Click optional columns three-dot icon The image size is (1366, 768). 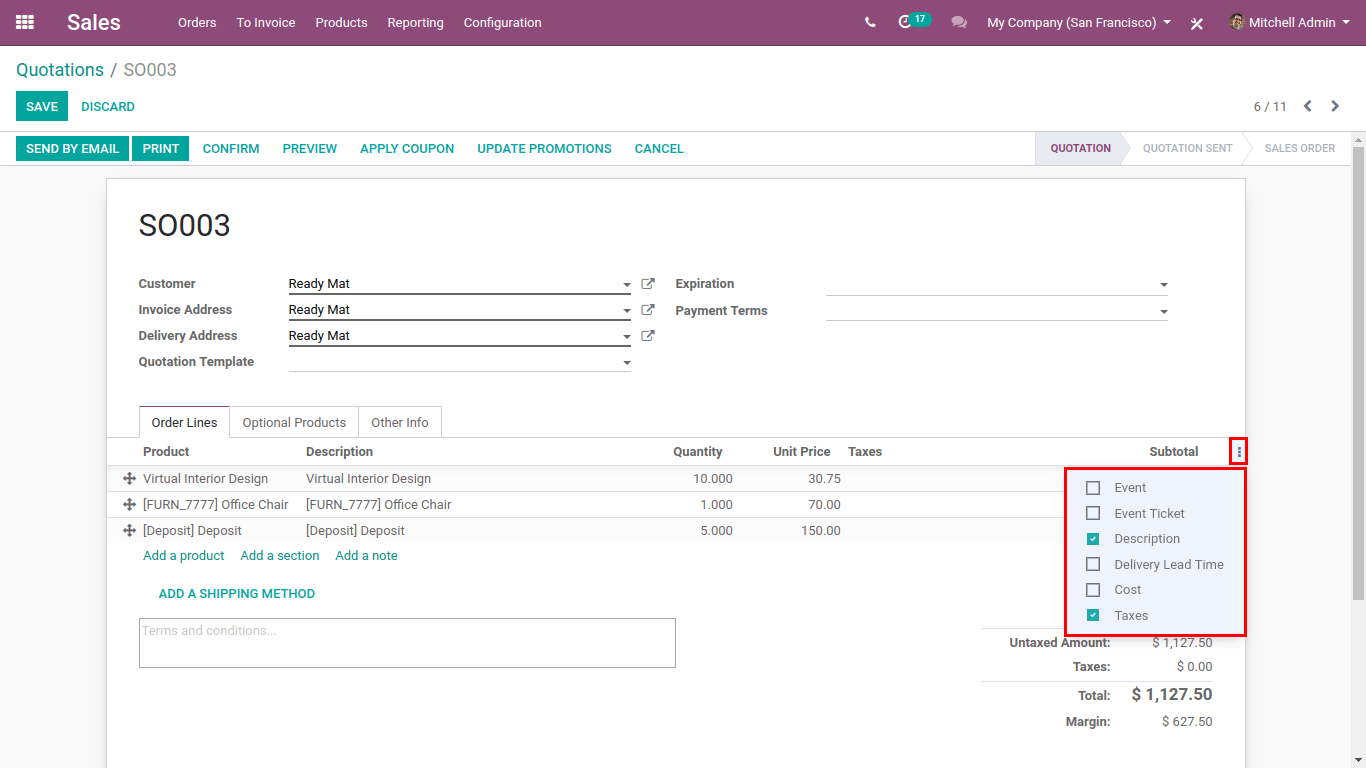coord(1239,452)
